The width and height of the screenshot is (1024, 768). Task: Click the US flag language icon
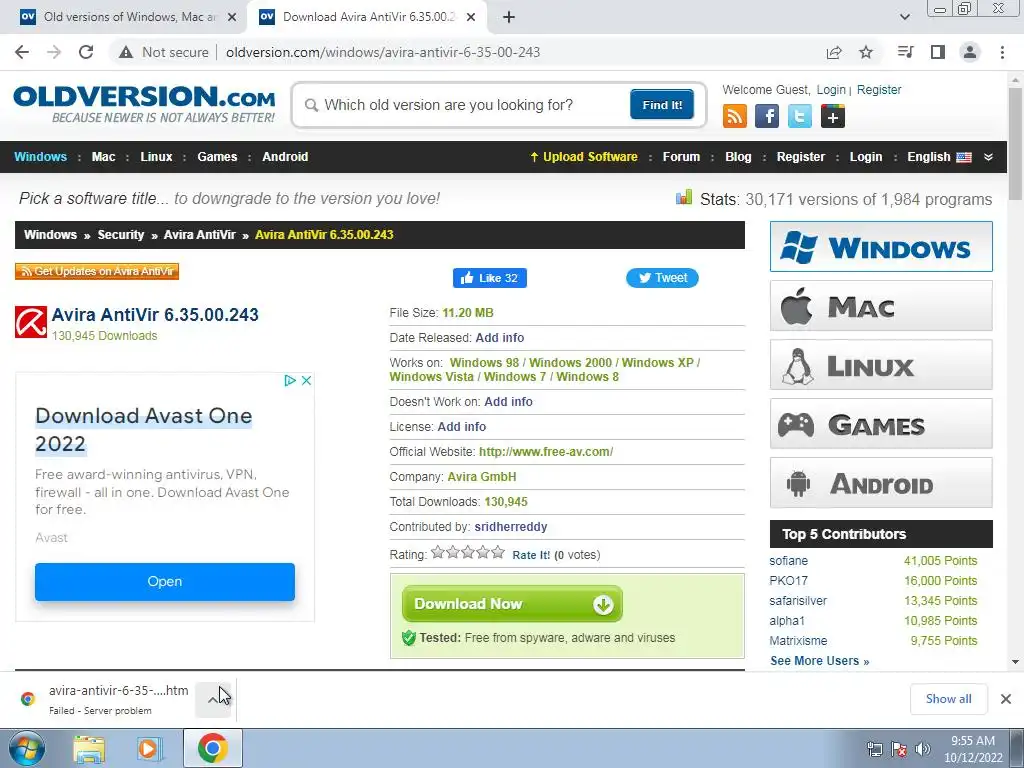click(x=964, y=157)
